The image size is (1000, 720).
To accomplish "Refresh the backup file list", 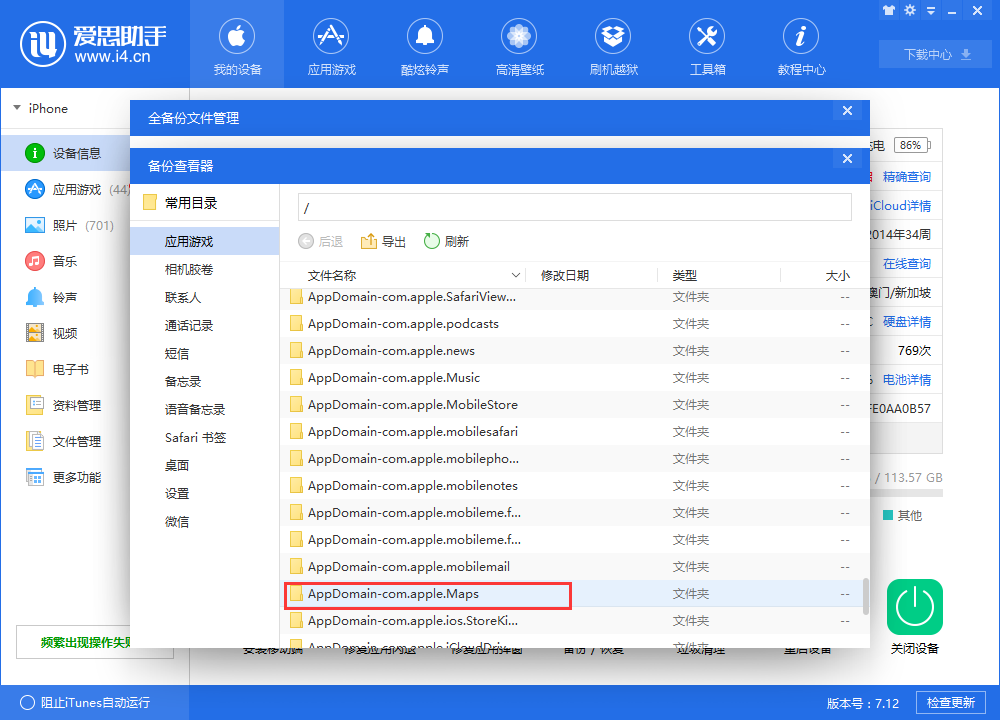I will (446, 240).
